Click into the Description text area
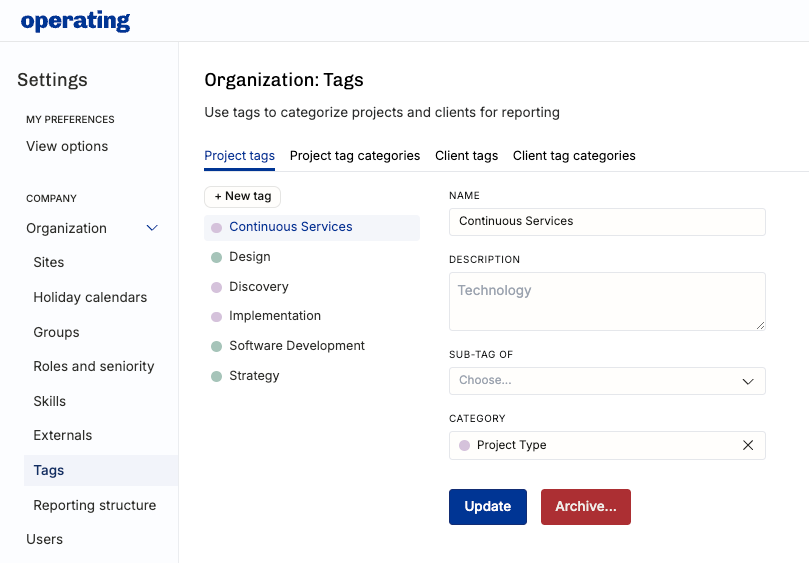 click(606, 301)
